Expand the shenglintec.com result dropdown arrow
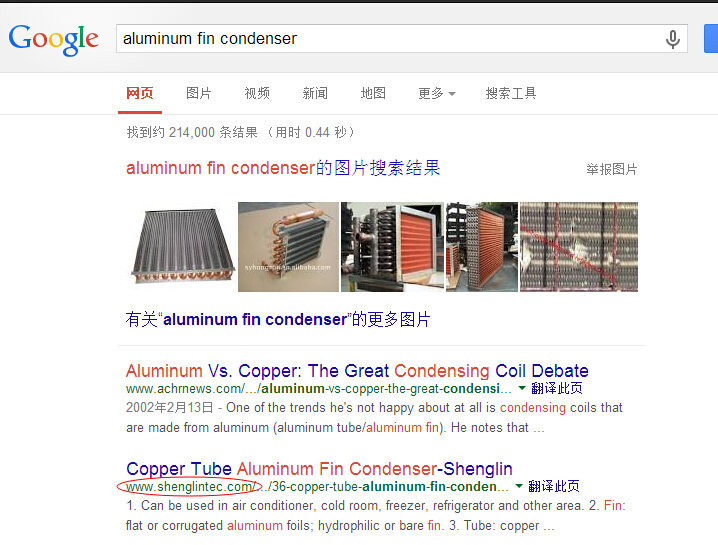This screenshot has height=545, width=718. click(519, 486)
